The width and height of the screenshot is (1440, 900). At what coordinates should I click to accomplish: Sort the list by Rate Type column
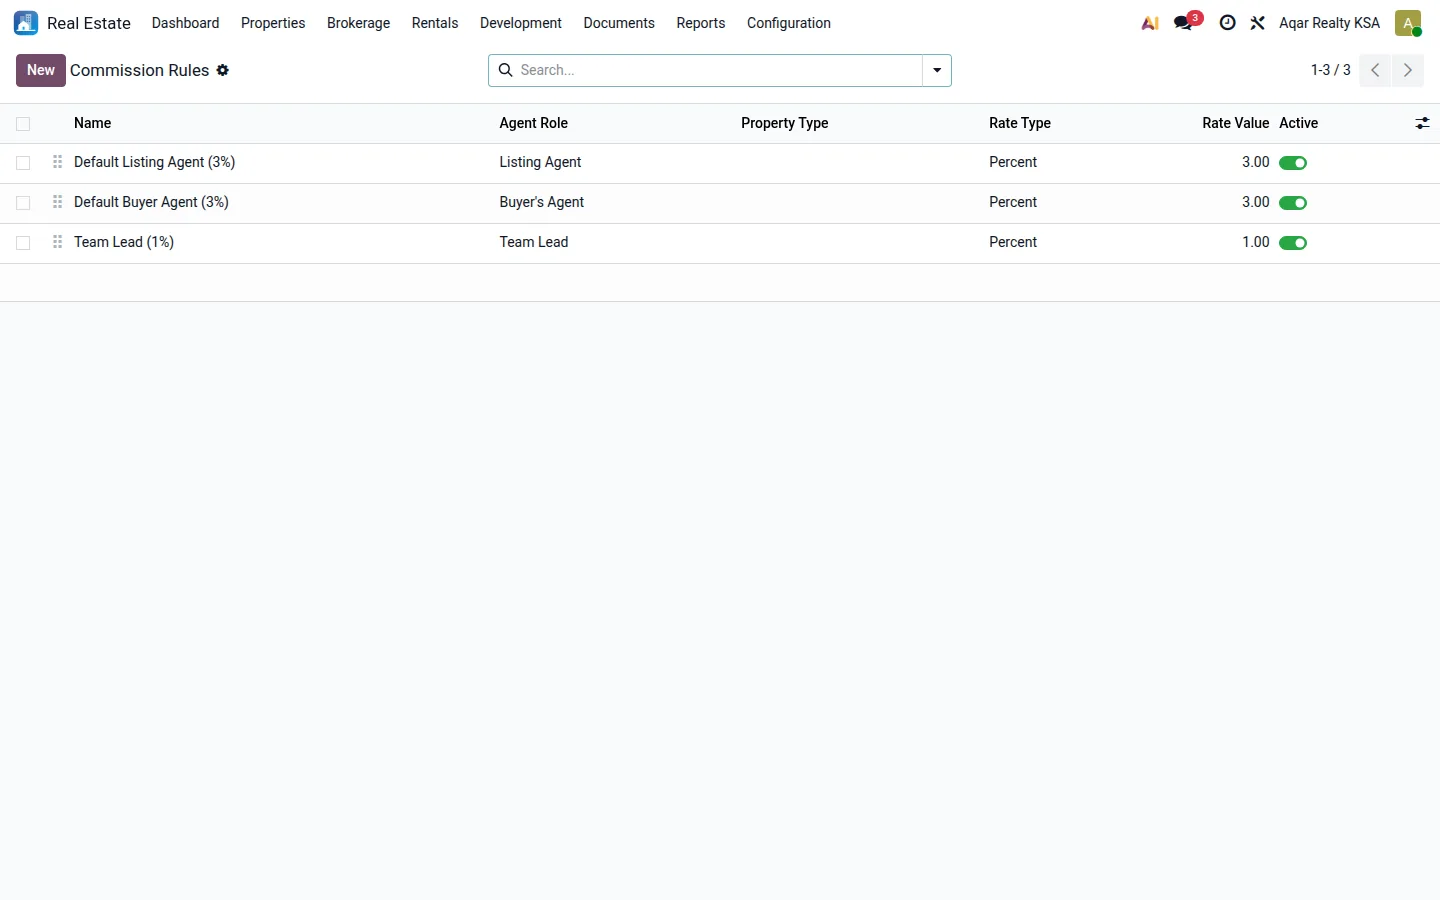pyautogui.click(x=1020, y=123)
